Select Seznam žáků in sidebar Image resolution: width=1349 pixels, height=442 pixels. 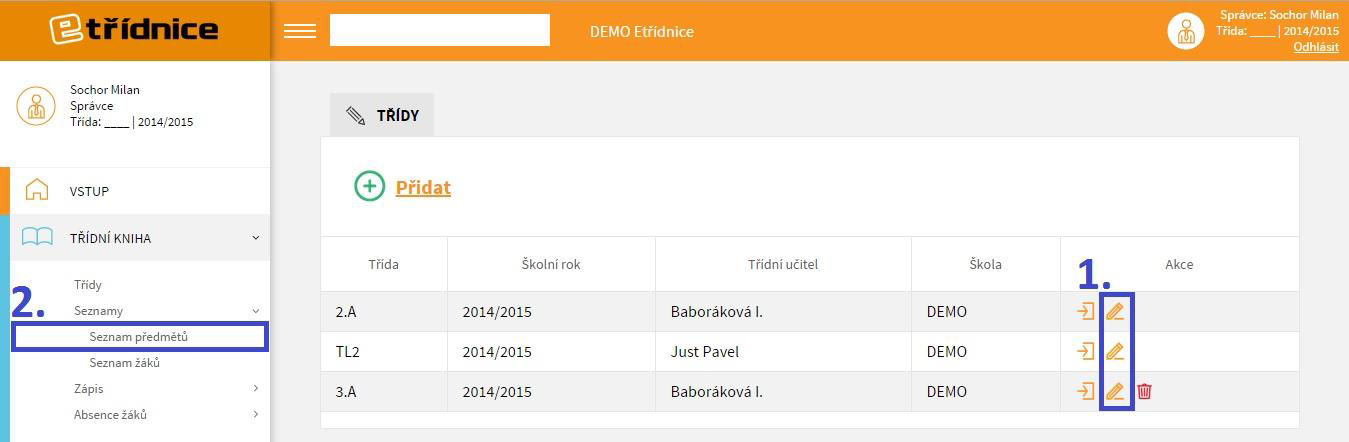[125, 363]
